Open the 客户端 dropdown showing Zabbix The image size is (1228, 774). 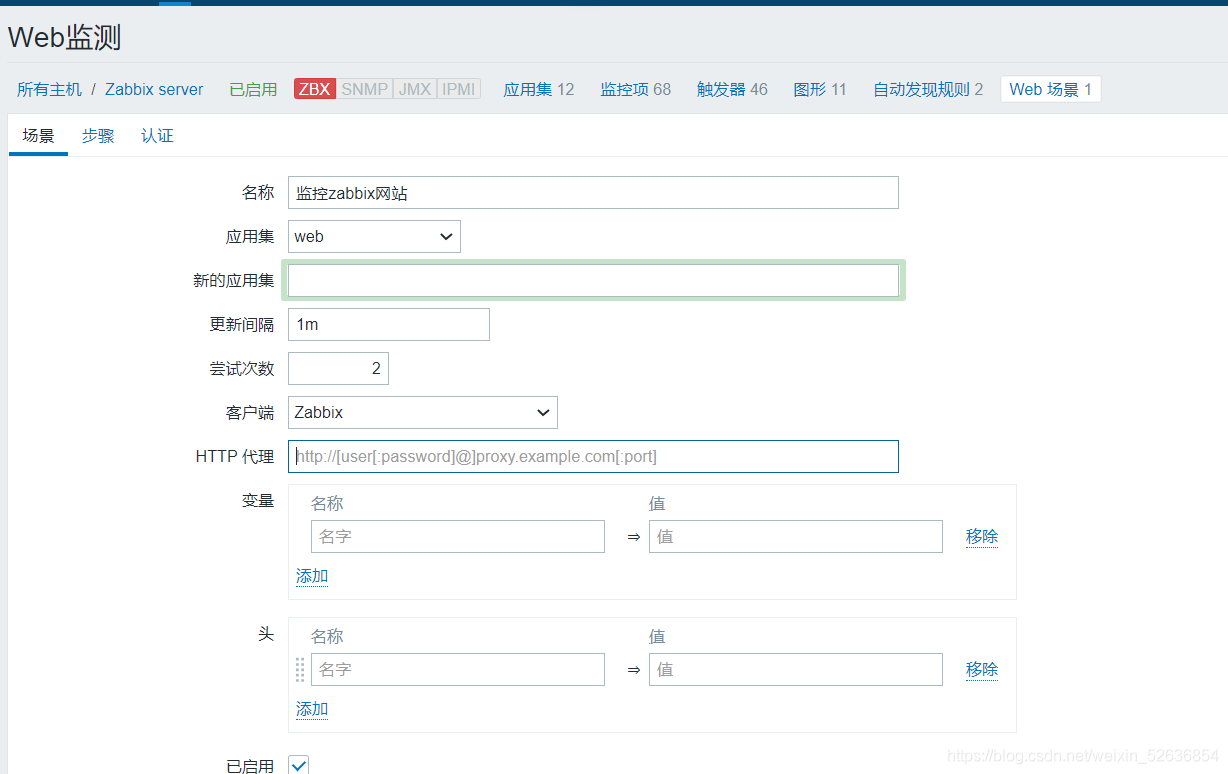pyautogui.click(x=423, y=413)
